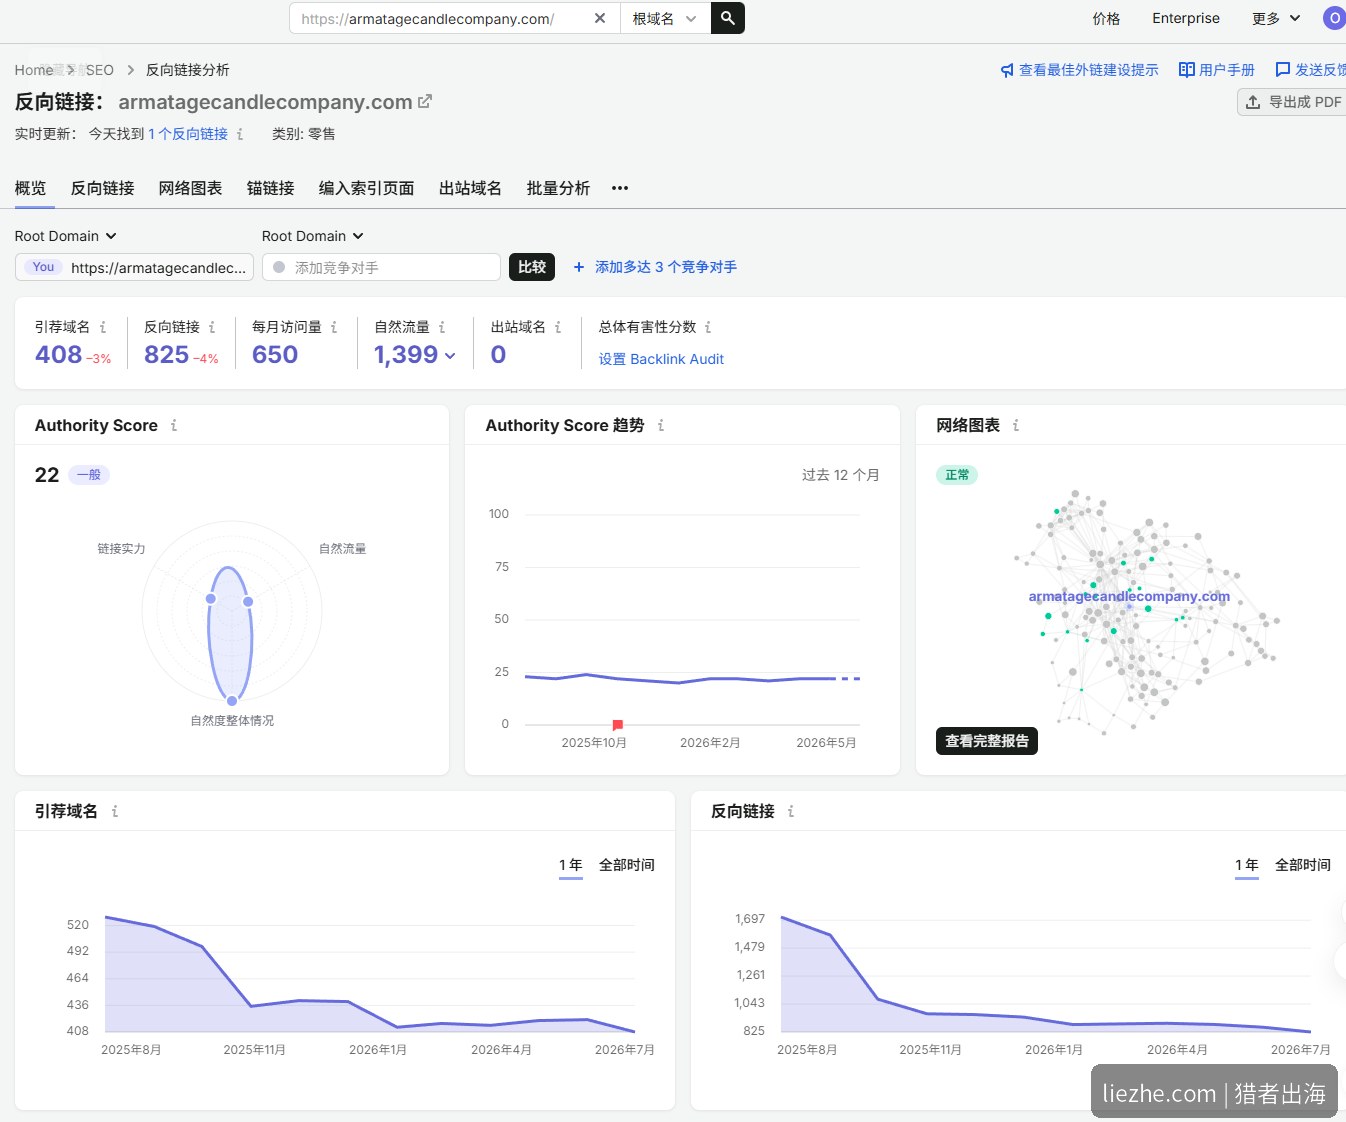Screen dimensions: 1346x1122
Task: Click info icon beside Authority Score 趋势
Action: 661,425
